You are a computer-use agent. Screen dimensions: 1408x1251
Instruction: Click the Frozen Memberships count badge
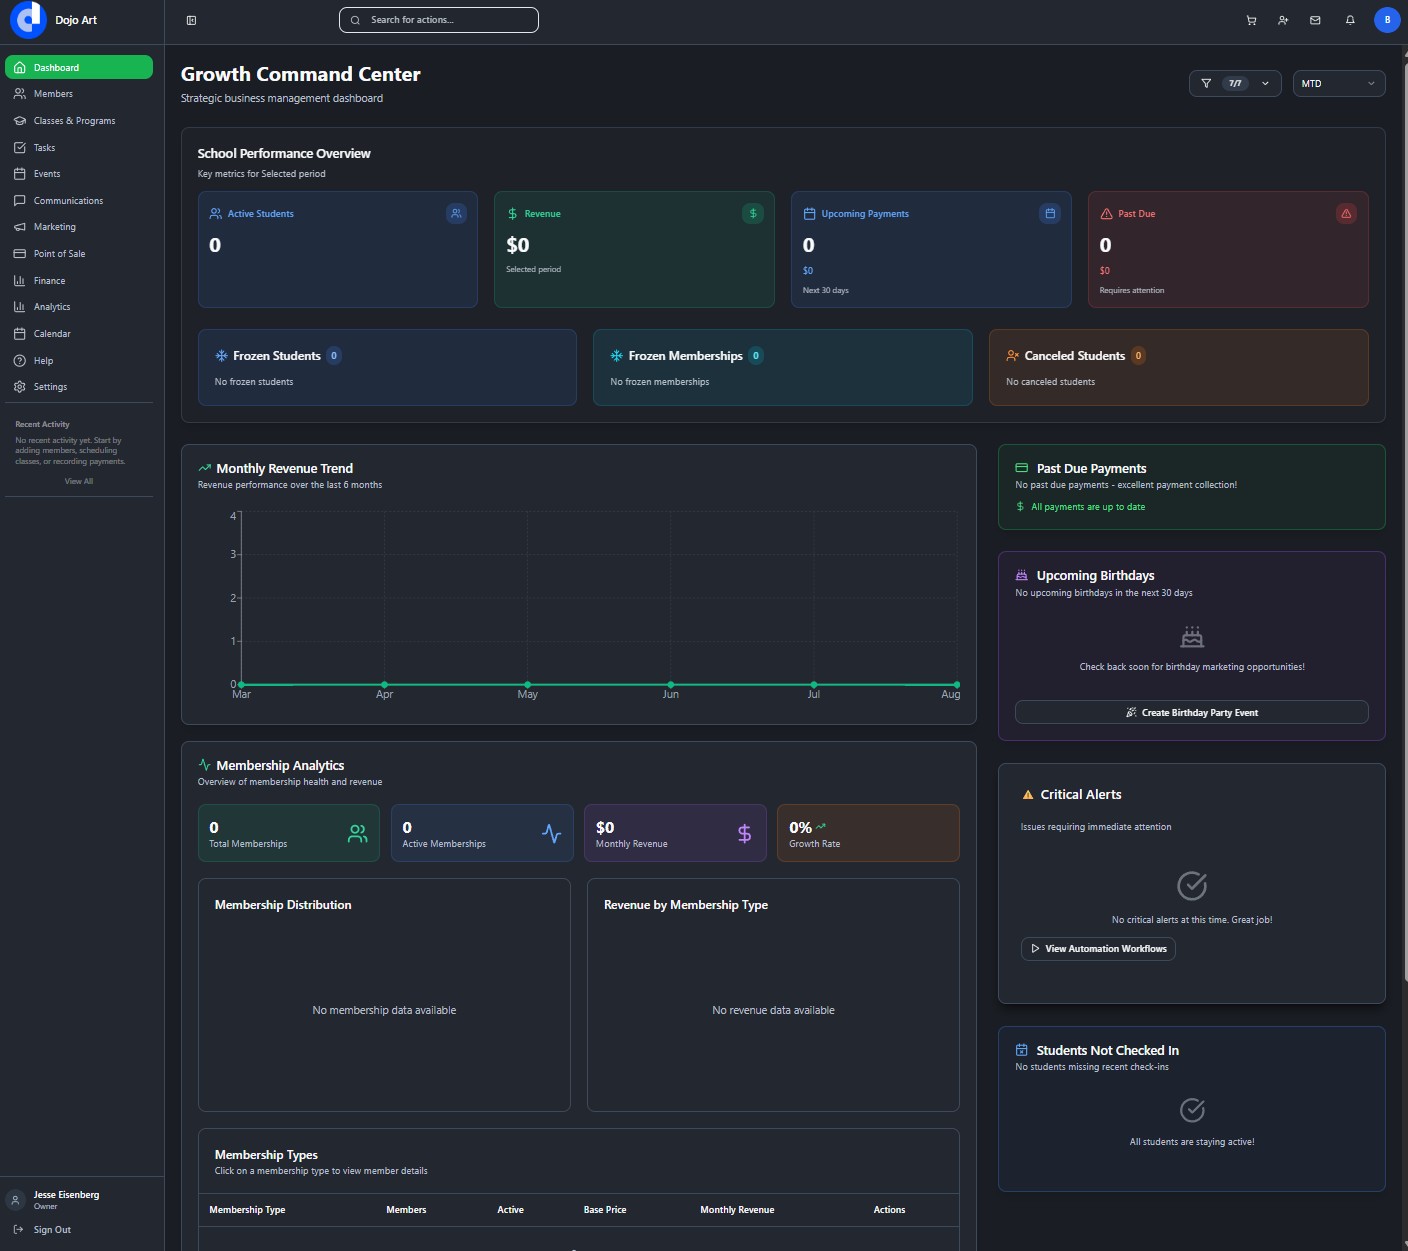(x=756, y=356)
